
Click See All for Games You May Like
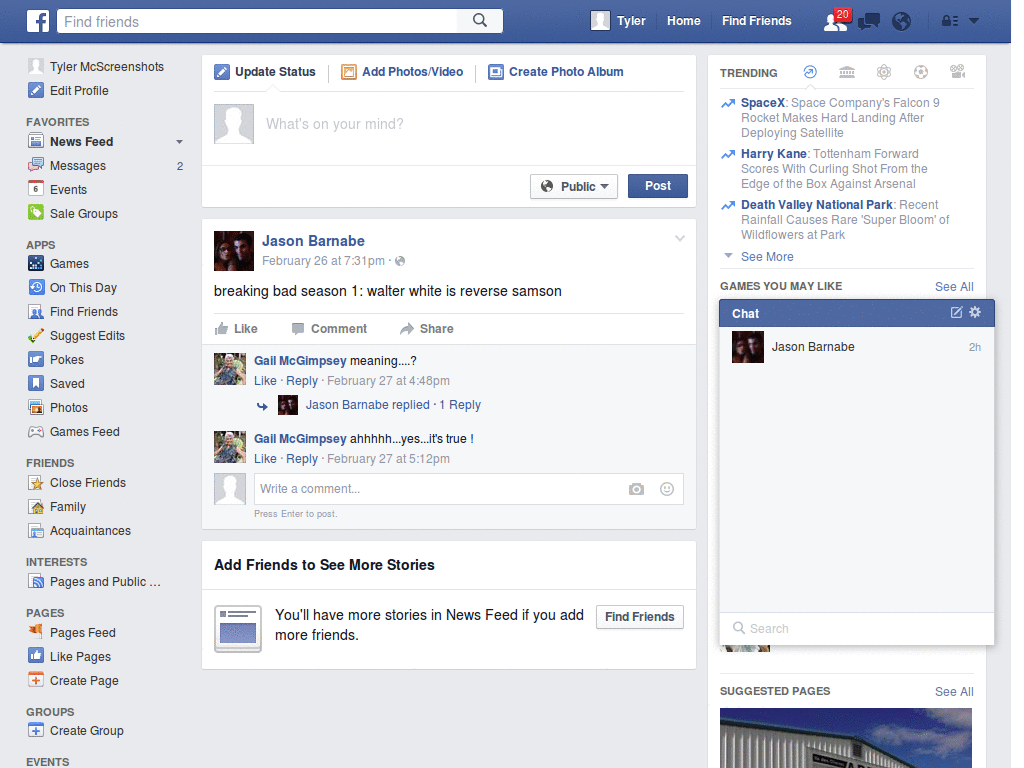(x=954, y=287)
